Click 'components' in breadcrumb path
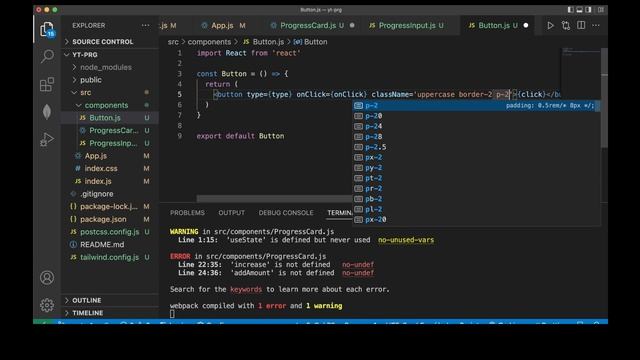The image size is (640, 360). click(209, 42)
